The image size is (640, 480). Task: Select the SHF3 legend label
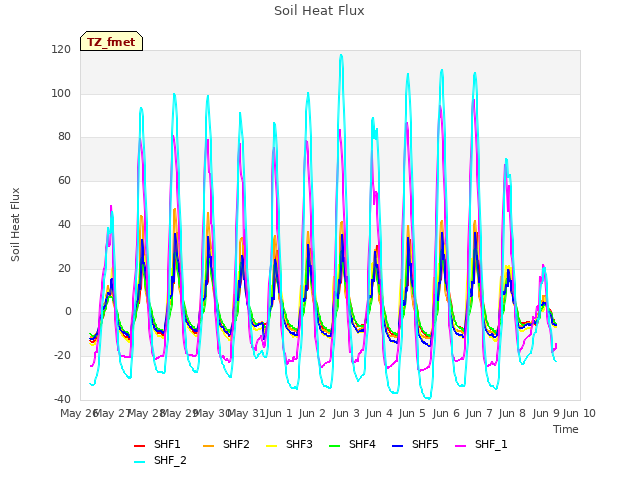[x=299, y=444]
